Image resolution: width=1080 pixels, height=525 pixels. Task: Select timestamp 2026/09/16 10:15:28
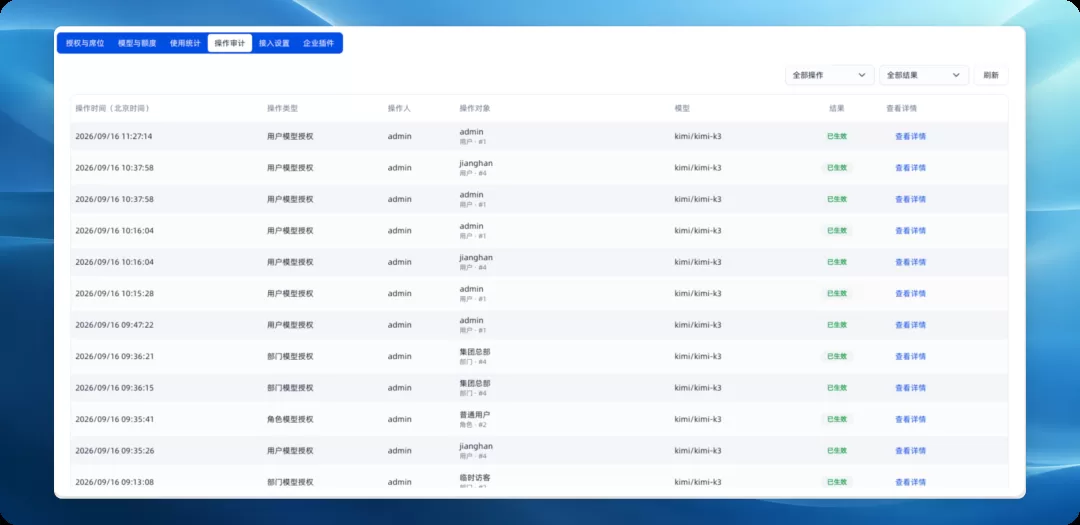click(x=114, y=294)
